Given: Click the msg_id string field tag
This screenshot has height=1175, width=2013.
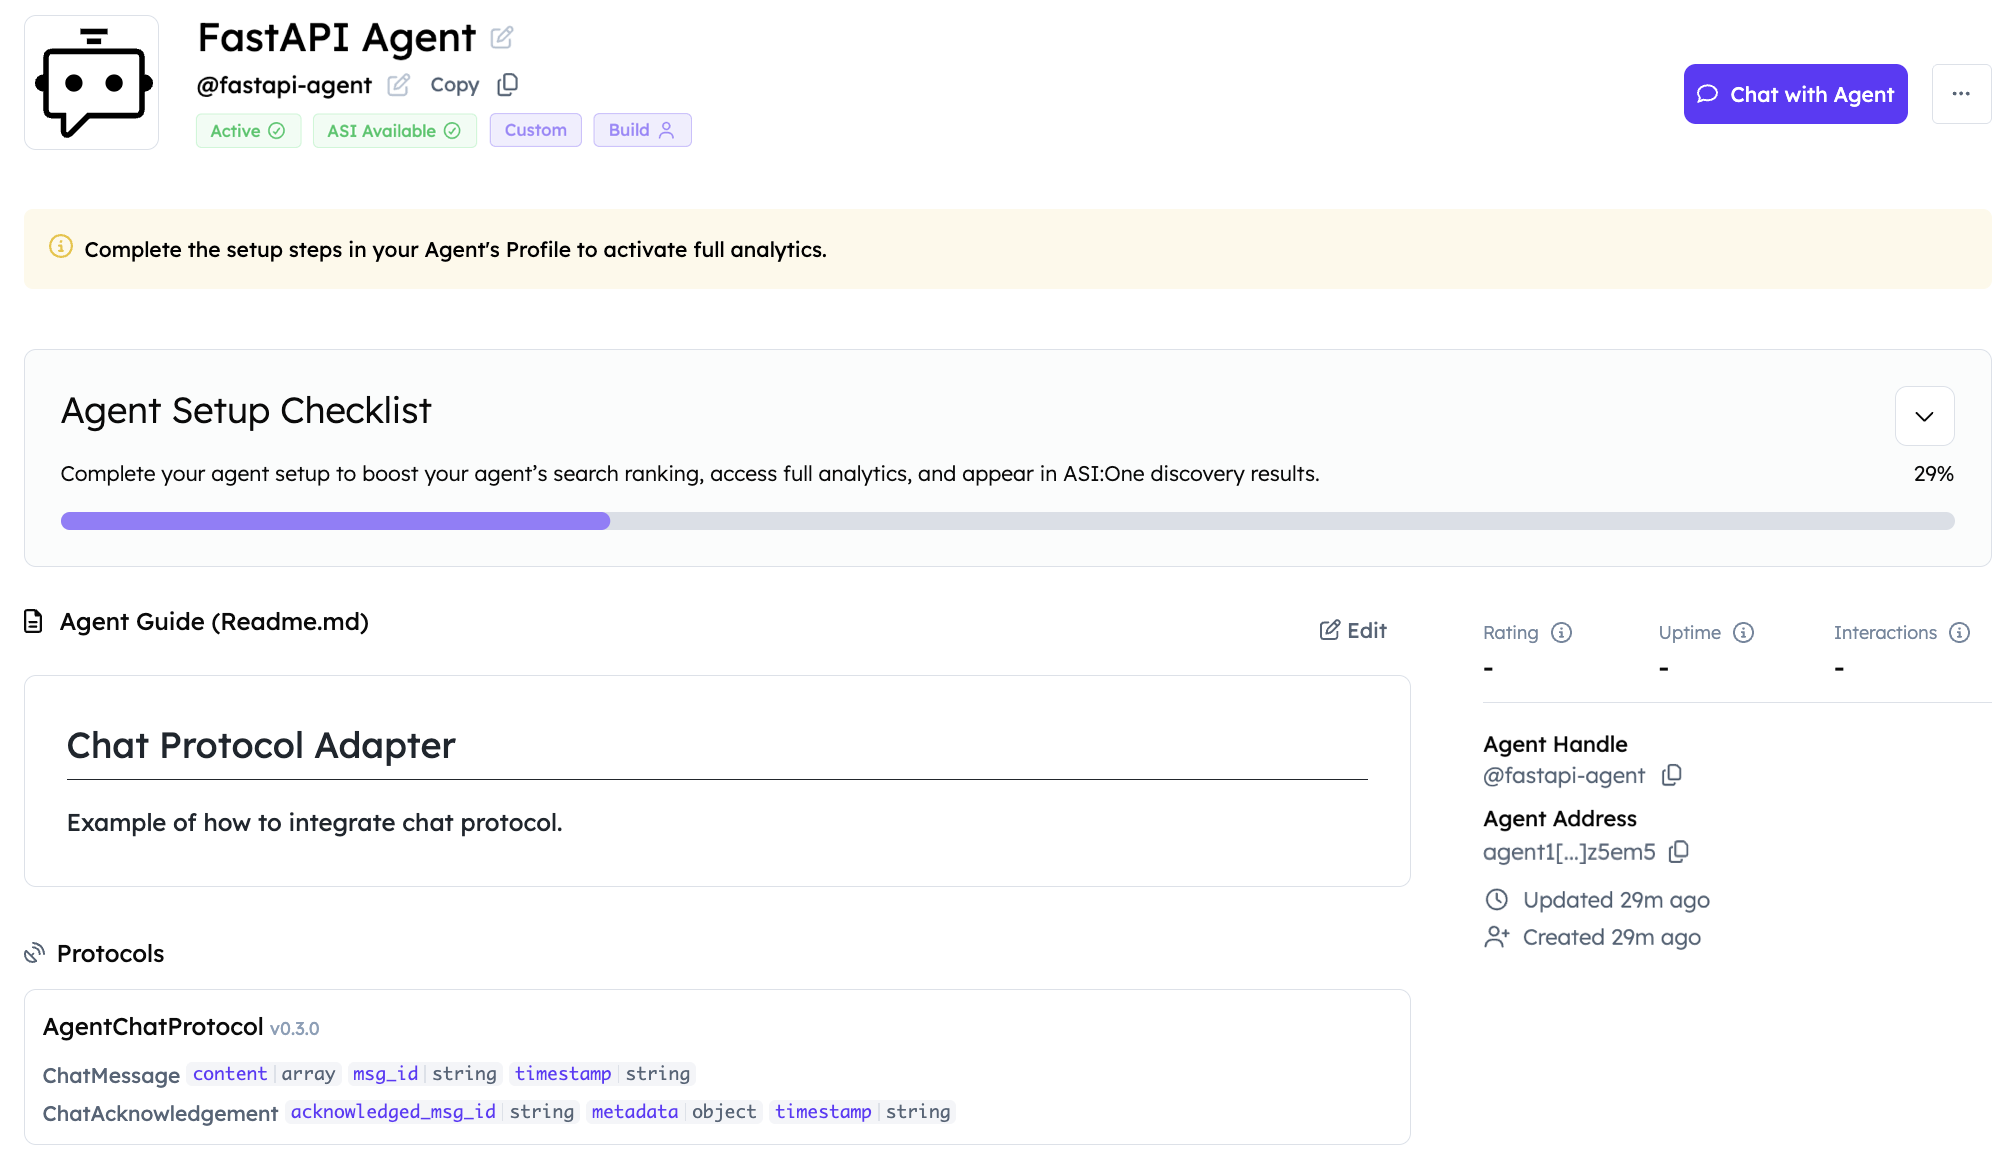Looking at the screenshot, I should click(425, 1074).
